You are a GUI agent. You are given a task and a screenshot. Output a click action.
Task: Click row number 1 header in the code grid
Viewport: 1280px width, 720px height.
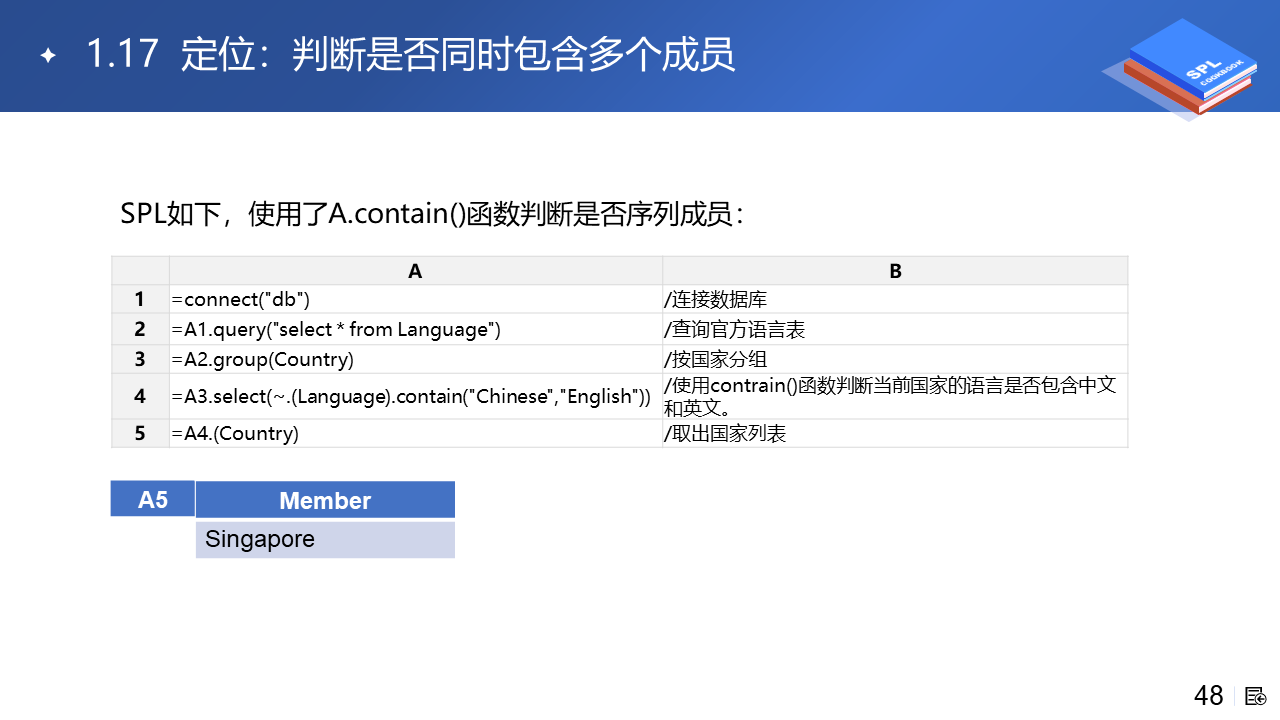pos(140,299)
